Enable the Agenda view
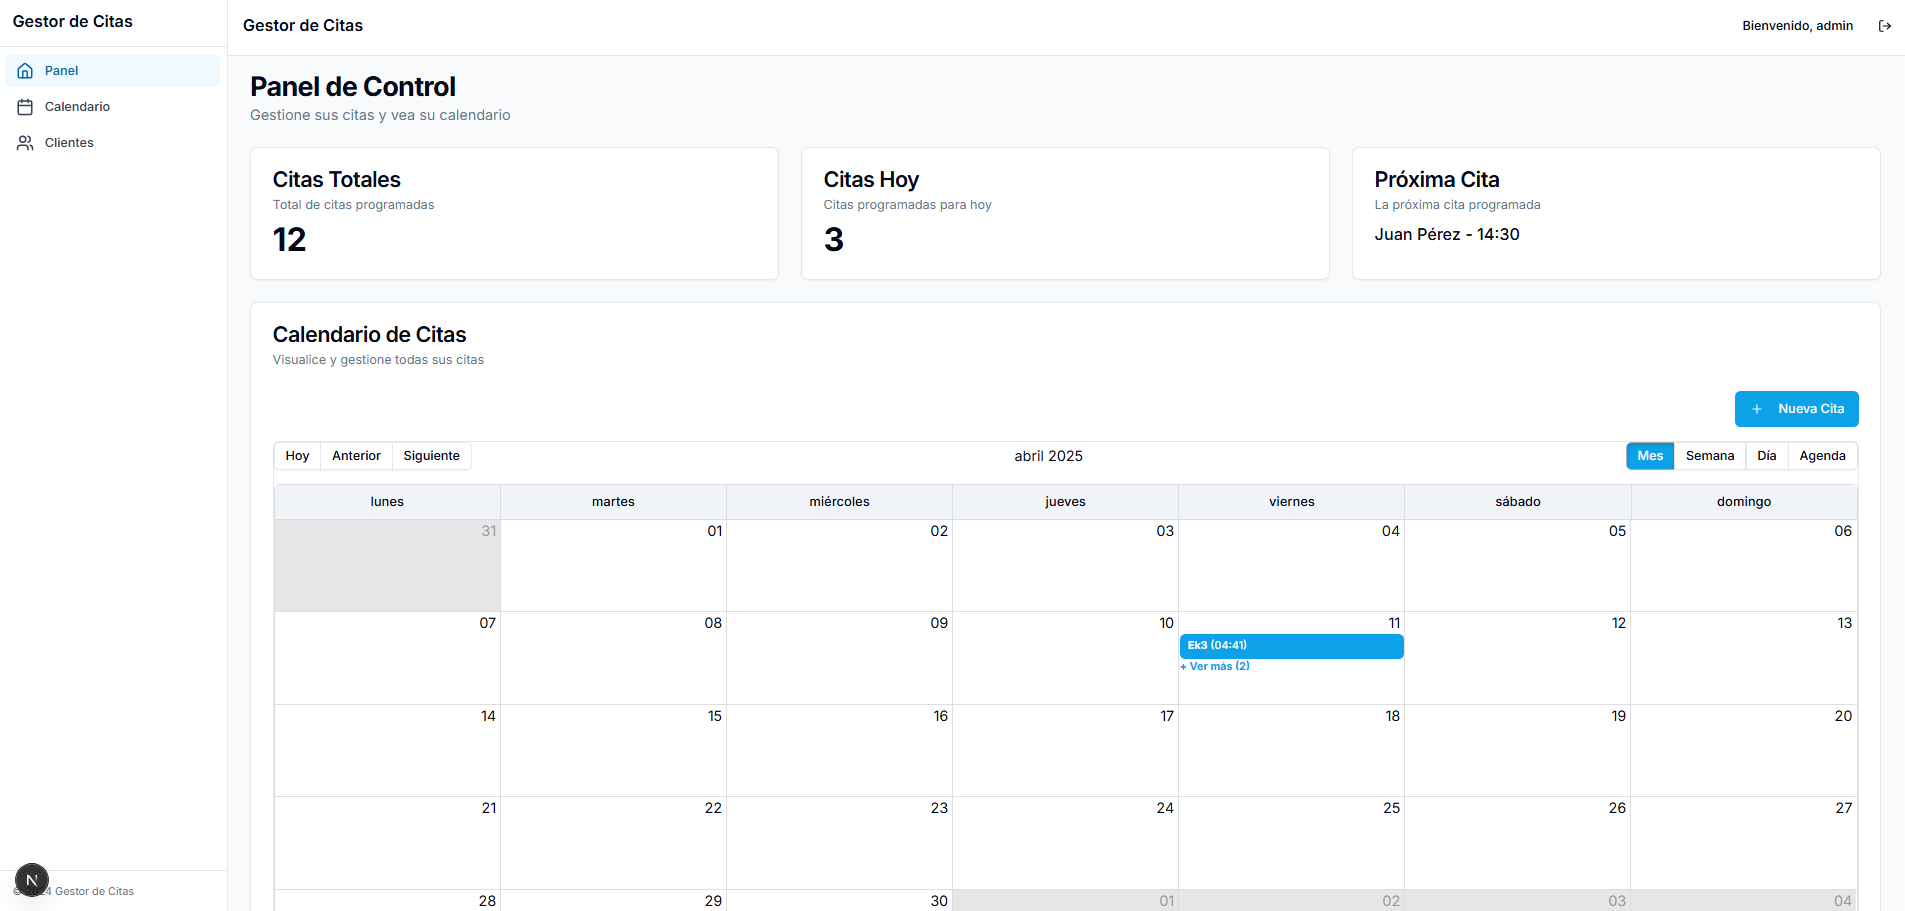Screen dimensions: 1905x911 click(x=1822, y=455)
